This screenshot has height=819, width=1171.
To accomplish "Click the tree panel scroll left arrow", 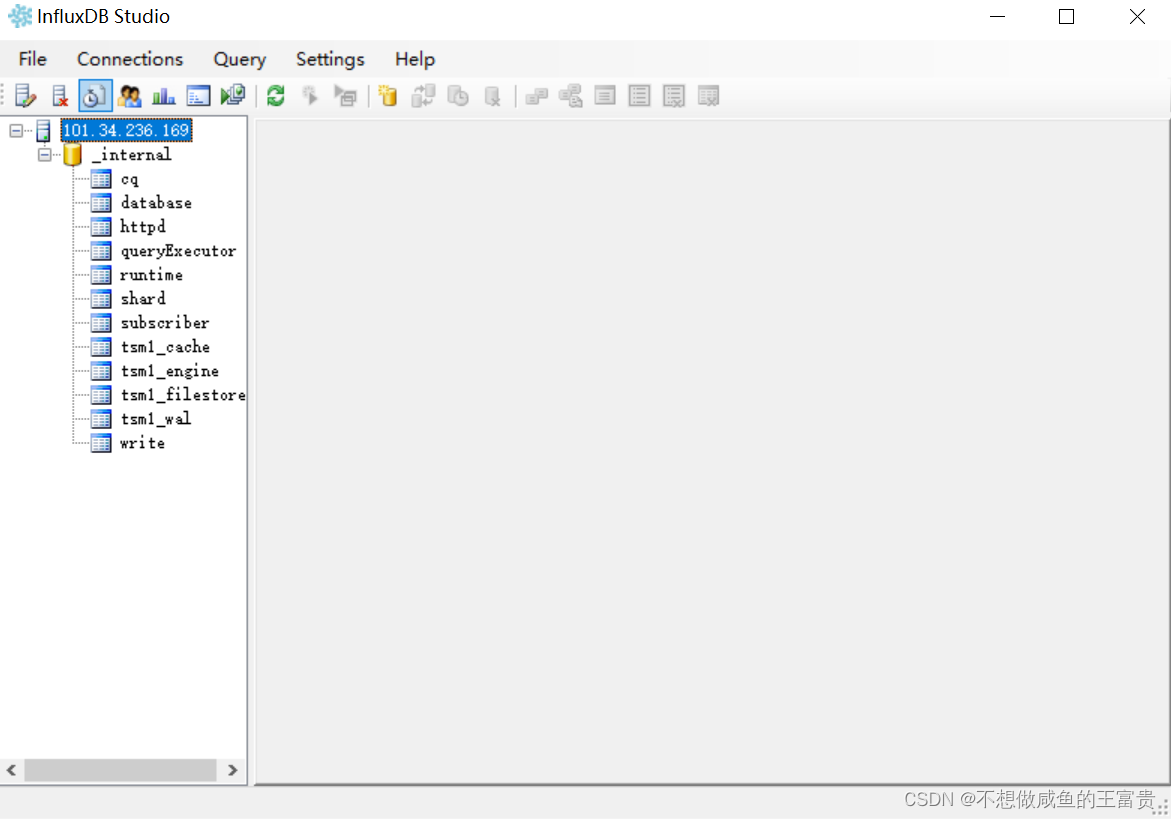I will tap(11, 770).
